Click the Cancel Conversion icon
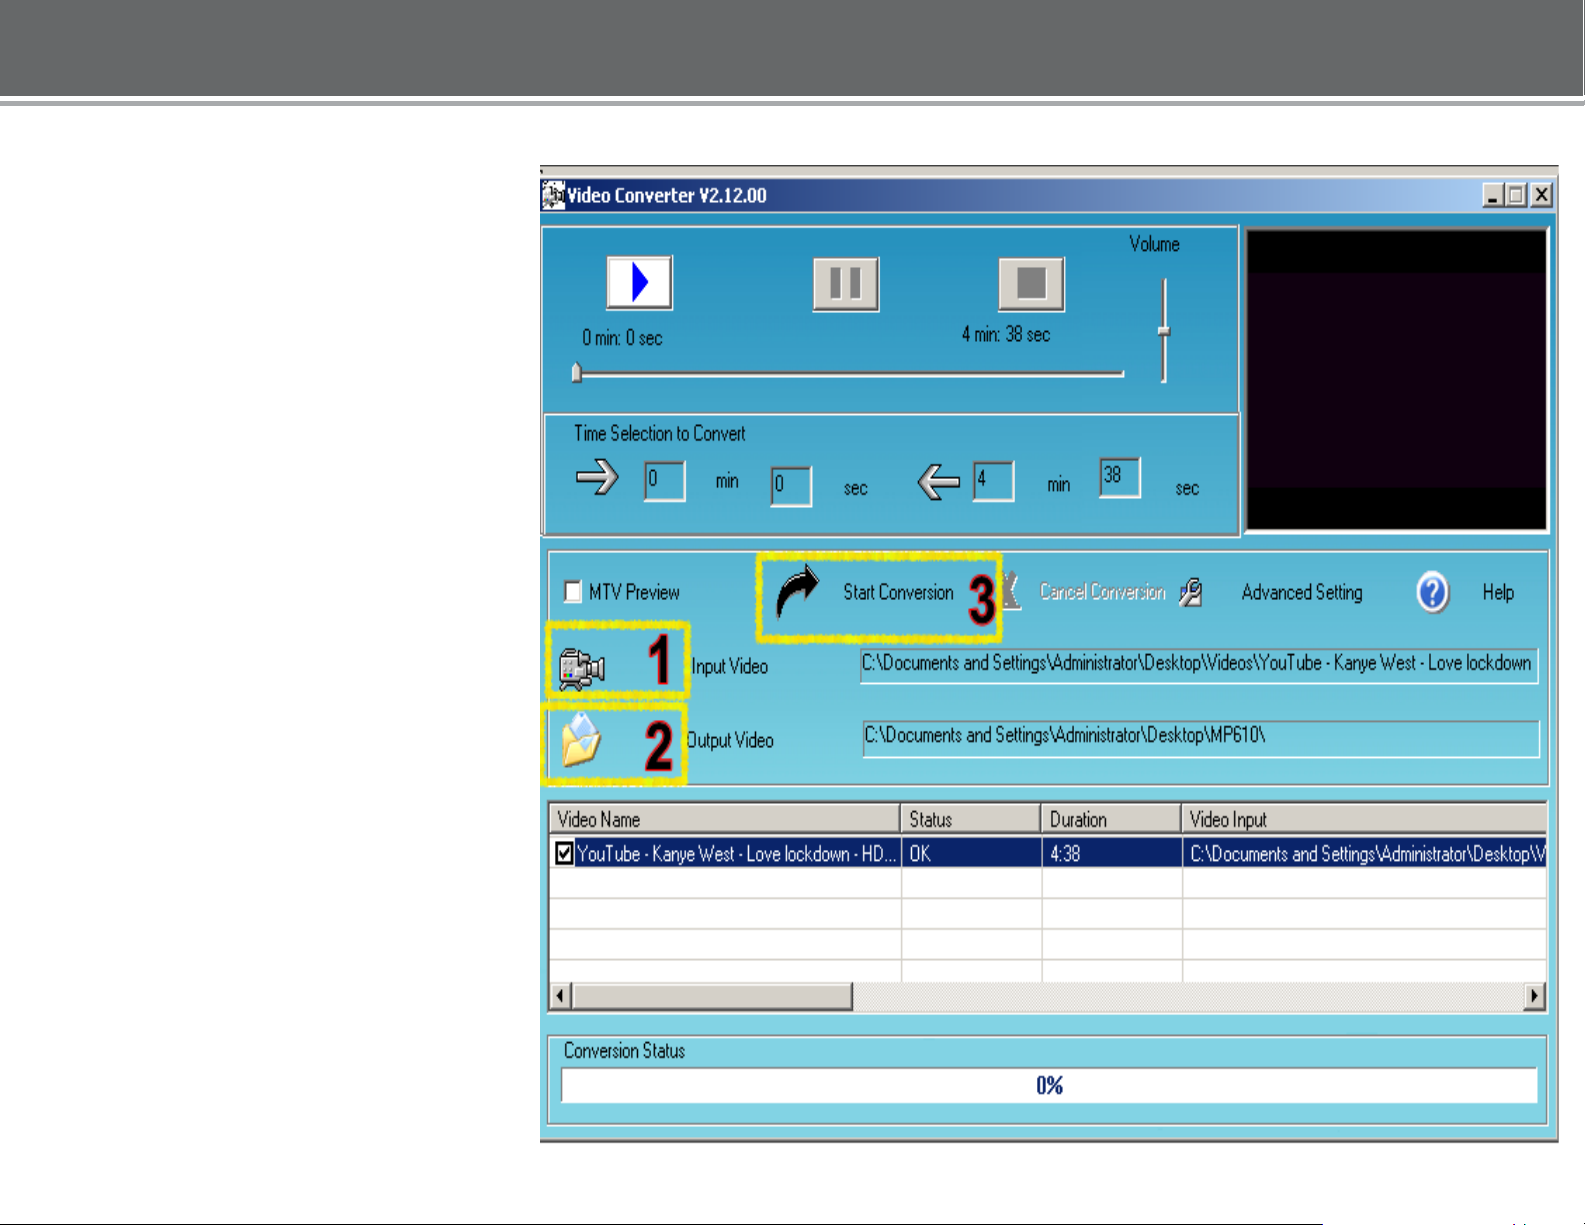1585x1225 pixels. [x=1012, y=591]
